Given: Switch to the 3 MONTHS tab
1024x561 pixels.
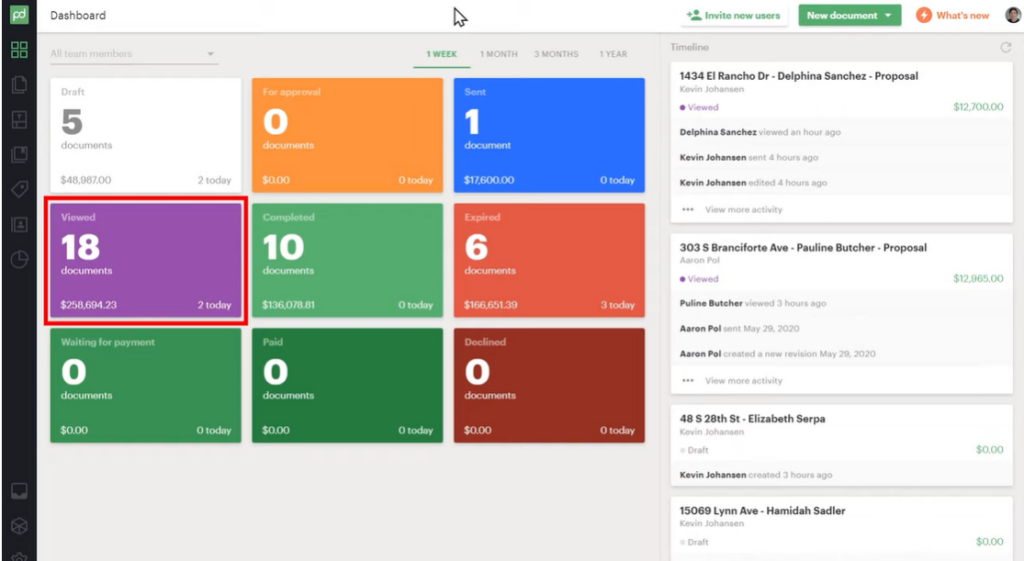Looking at the screenshot, I should point(556,54).
